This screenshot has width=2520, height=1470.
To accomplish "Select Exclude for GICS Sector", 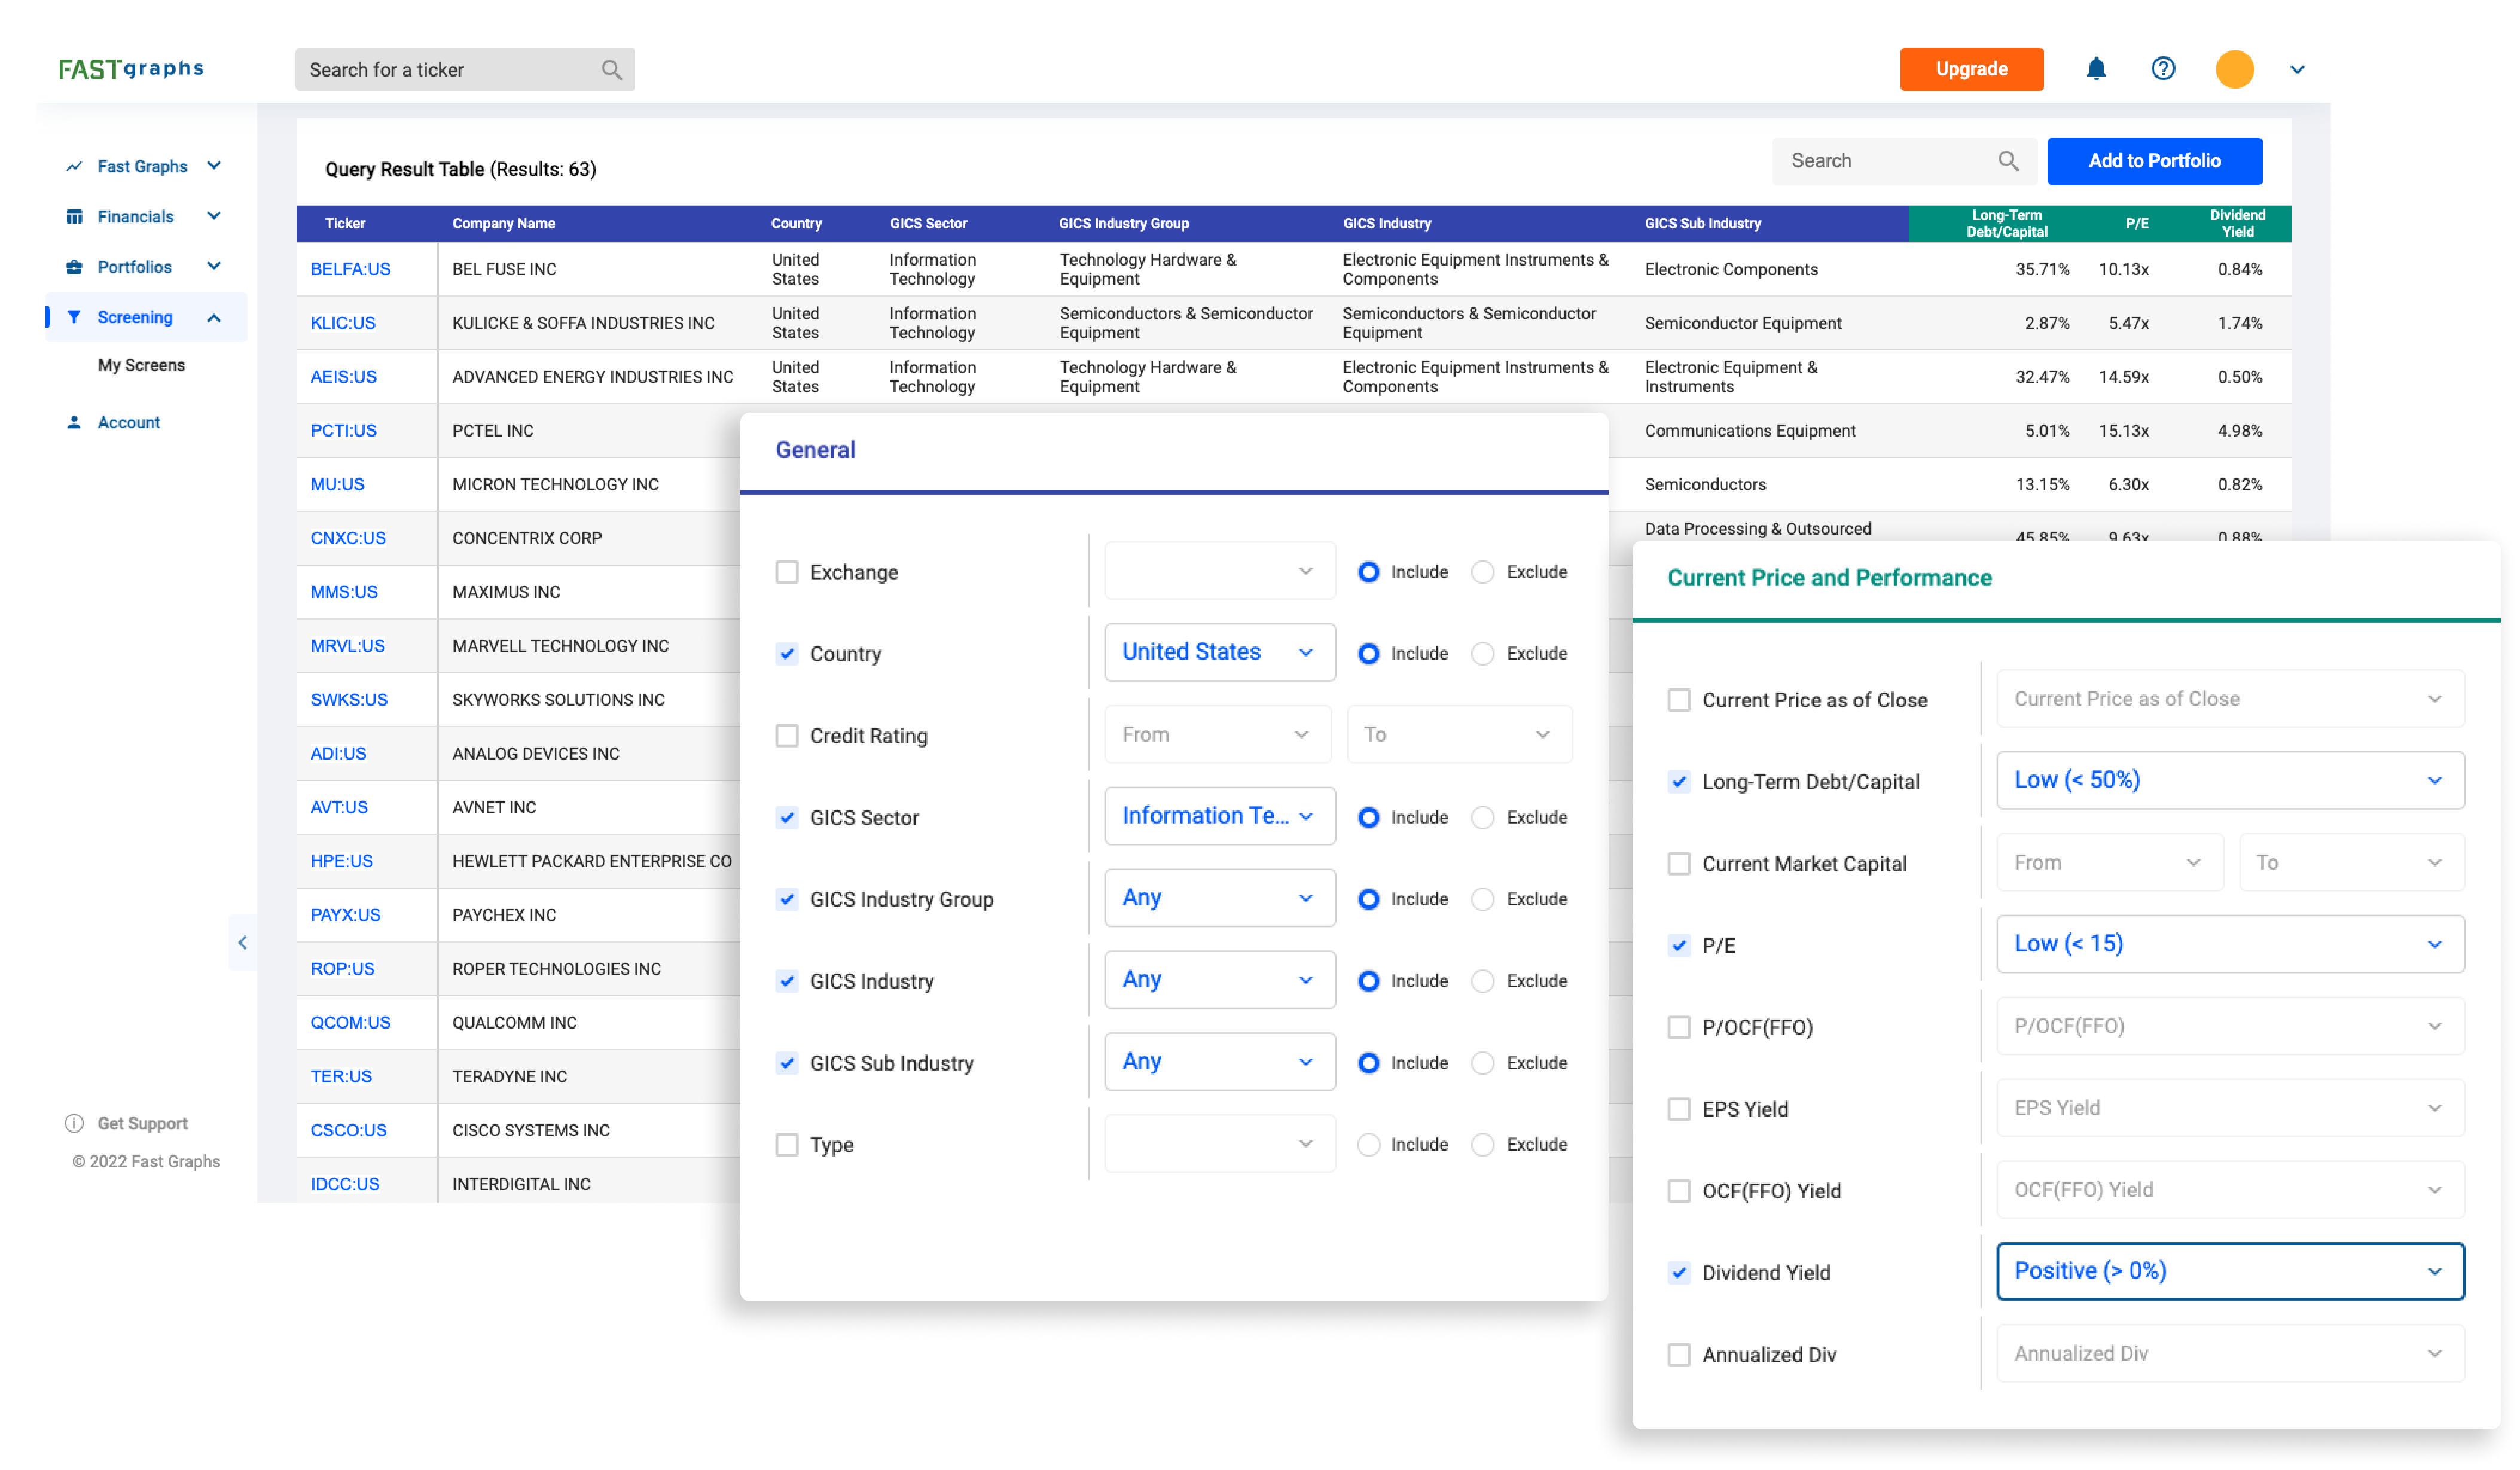I will [1483, 817].
